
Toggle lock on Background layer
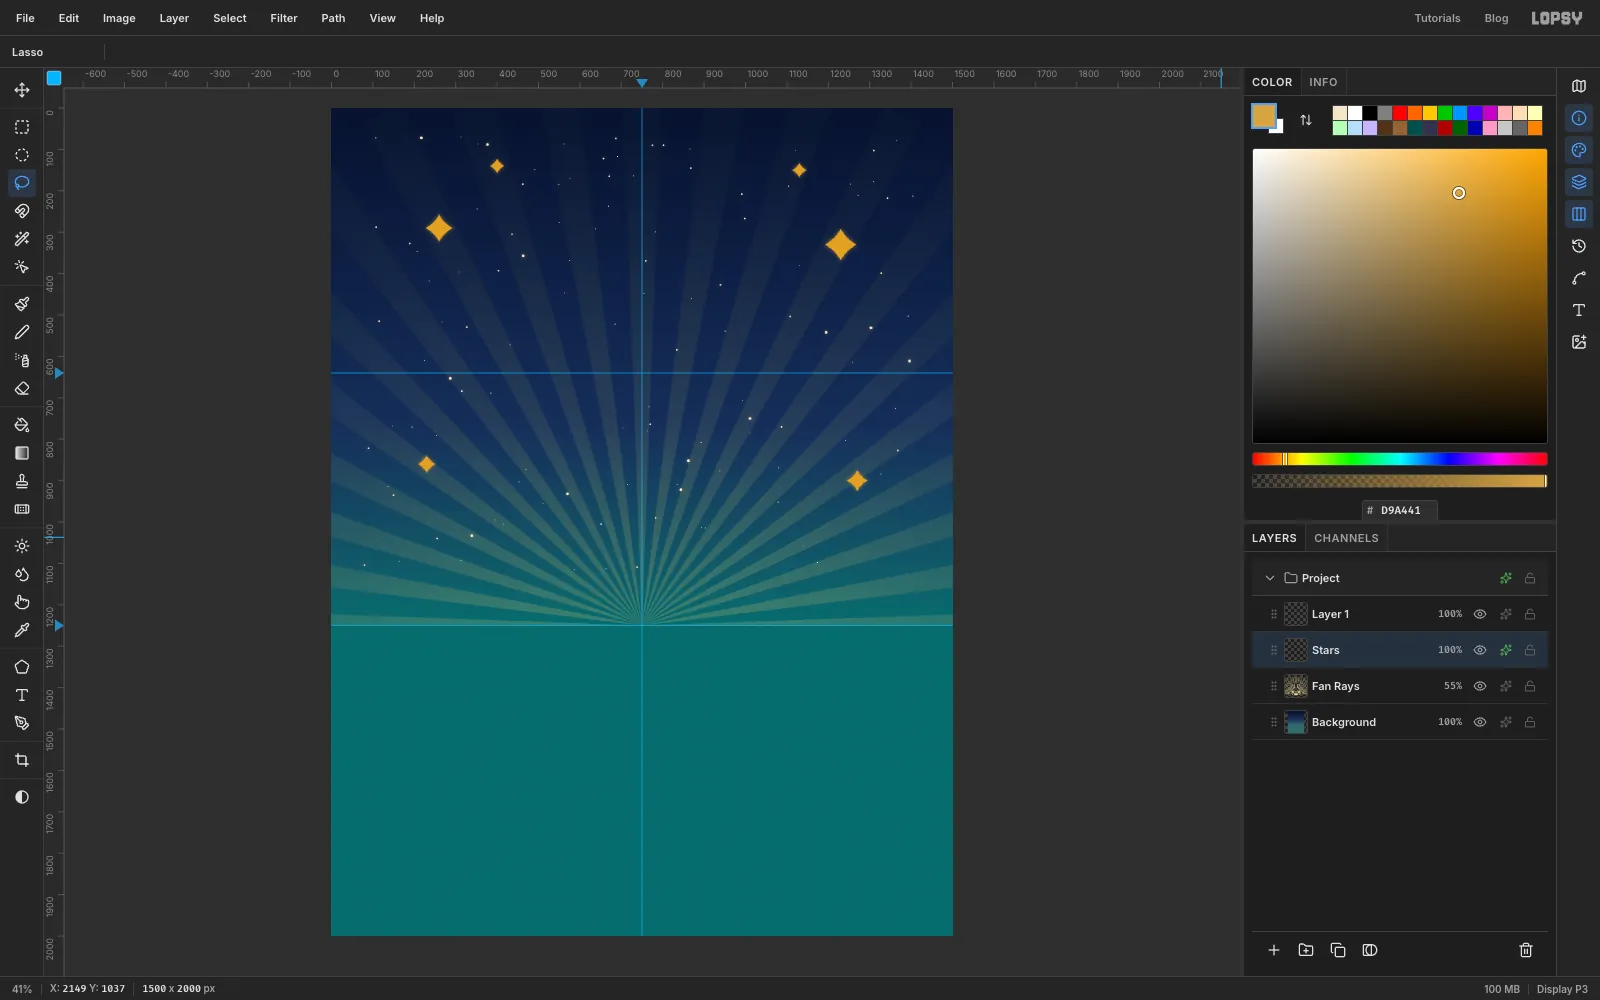click(x=1530, y=722)
